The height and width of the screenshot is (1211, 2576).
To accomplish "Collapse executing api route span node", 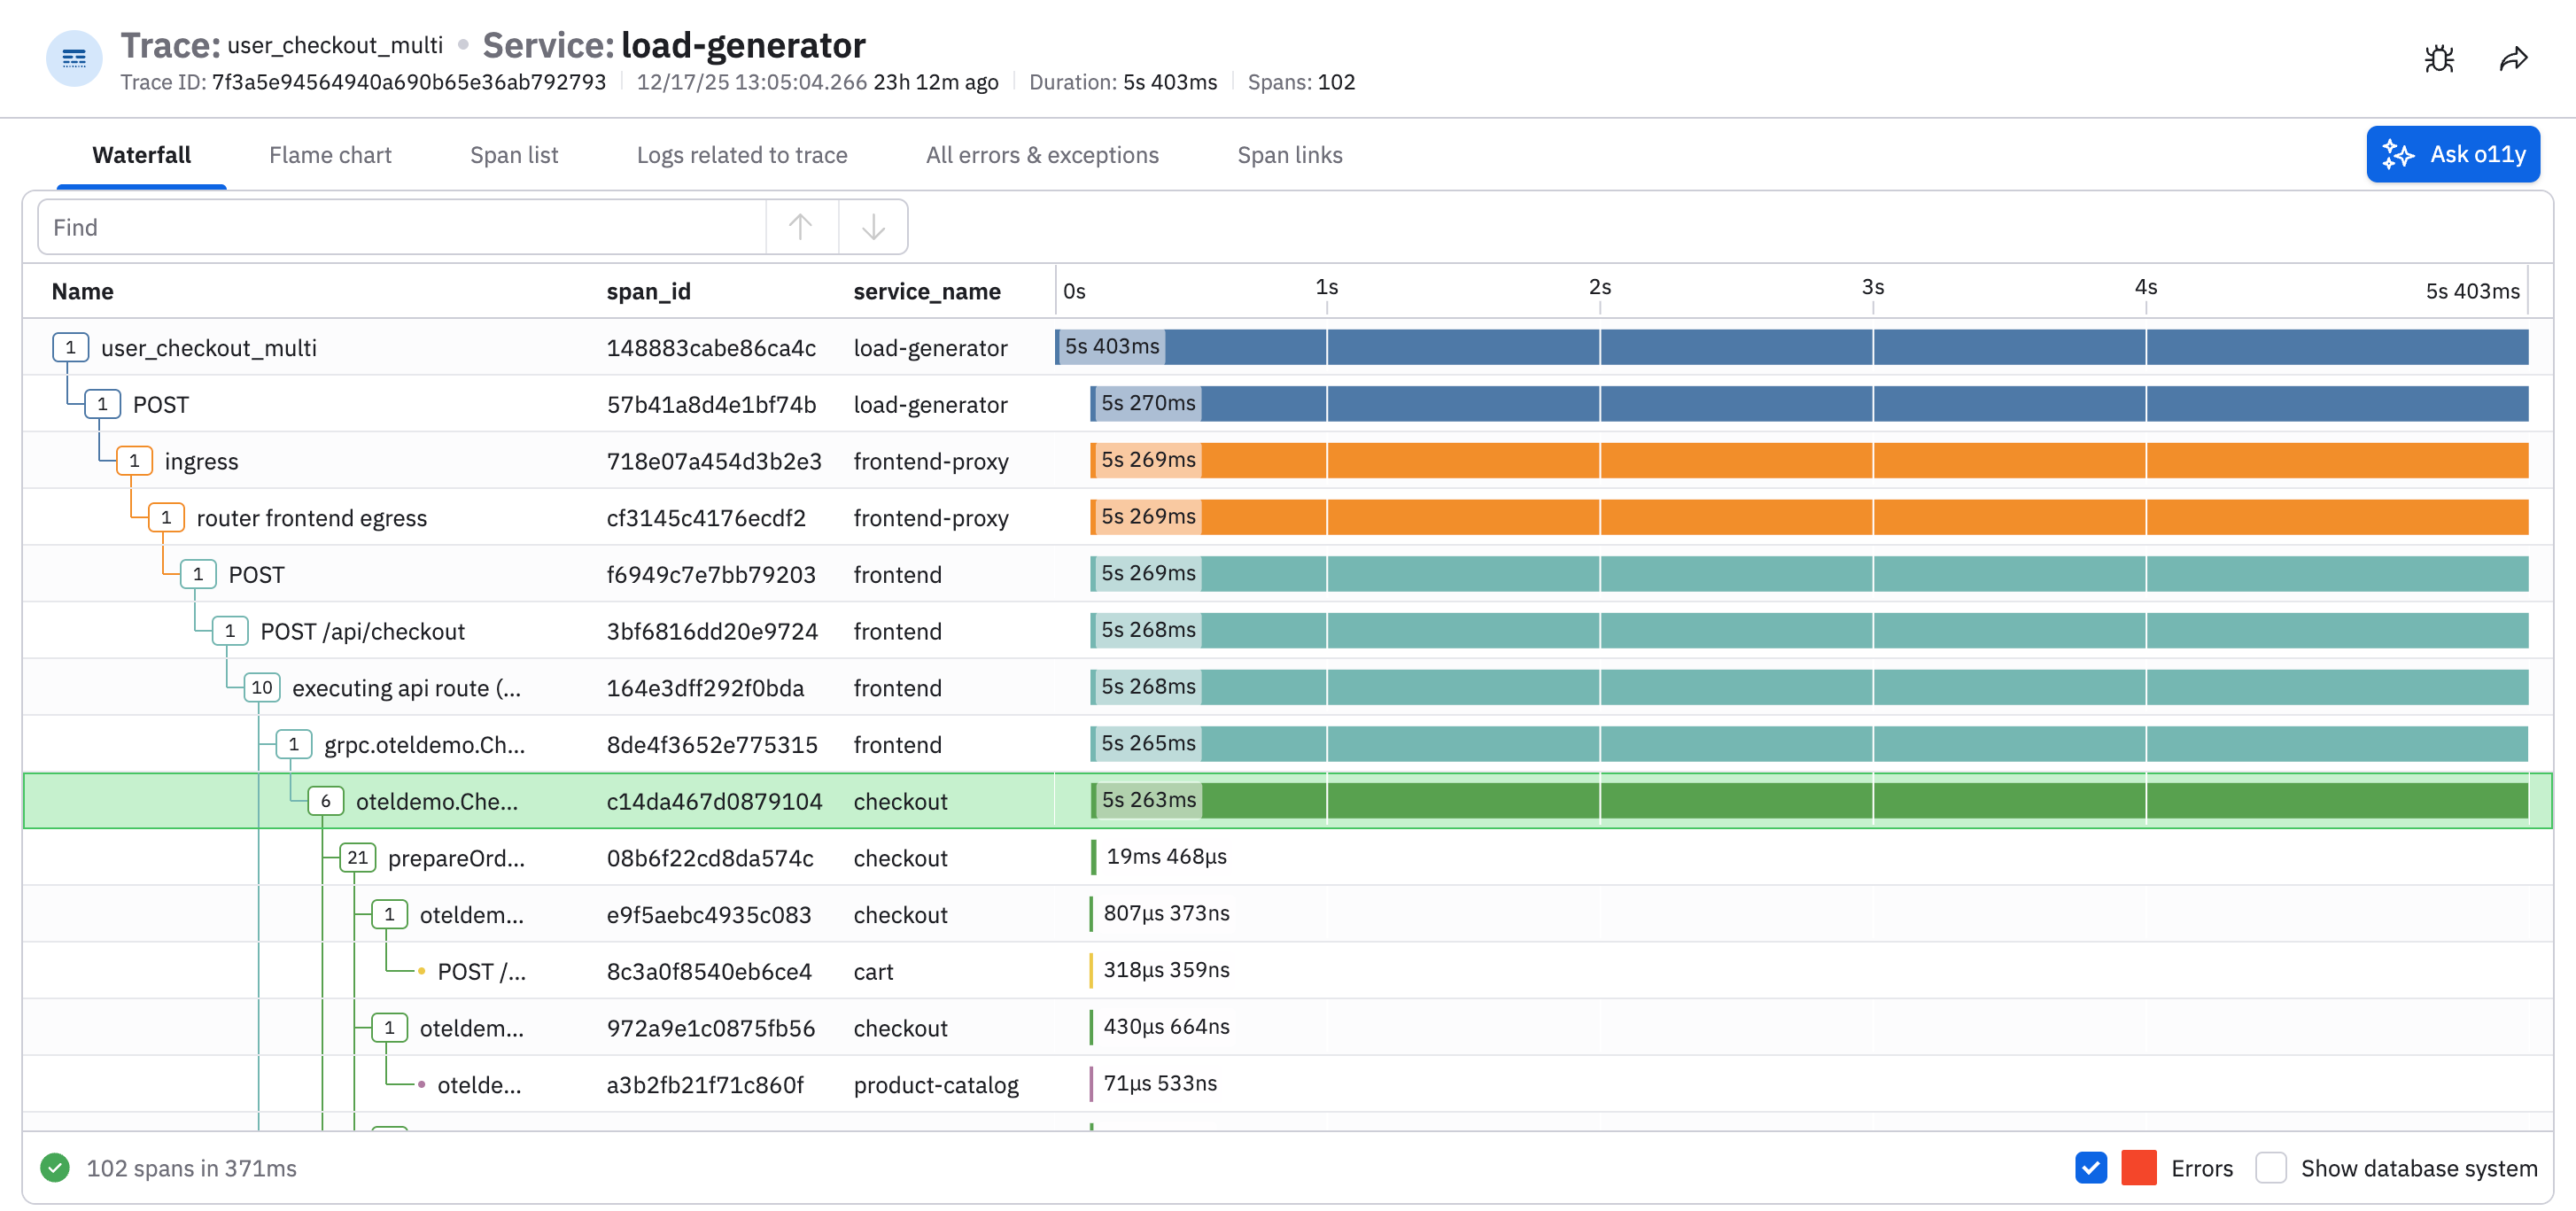I will point(262,688).
